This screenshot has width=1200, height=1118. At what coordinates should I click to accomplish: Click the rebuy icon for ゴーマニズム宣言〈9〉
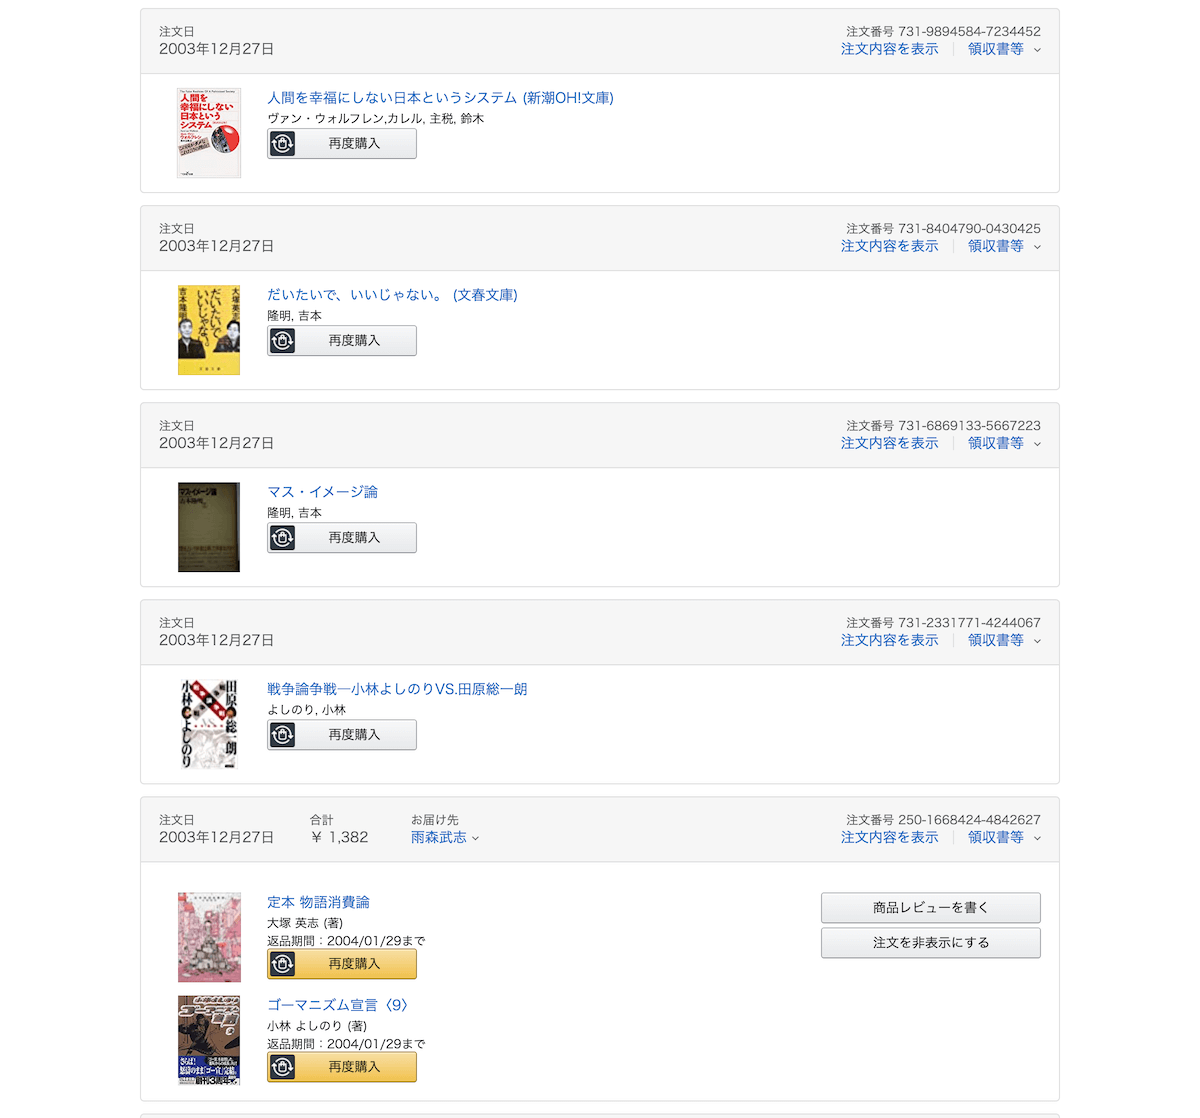[283, 1067]
